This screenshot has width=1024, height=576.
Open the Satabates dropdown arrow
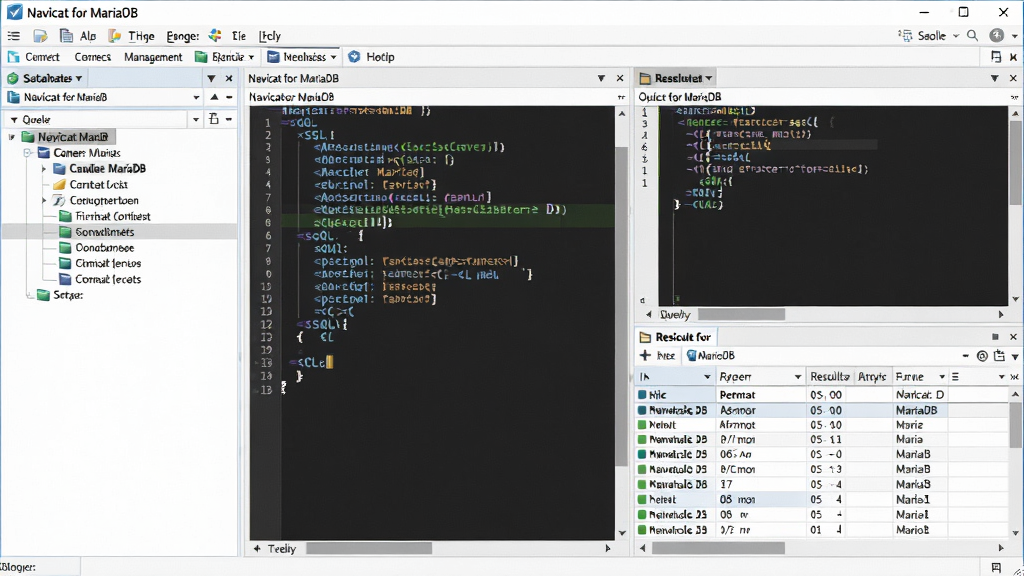click(x=79, y=78)
